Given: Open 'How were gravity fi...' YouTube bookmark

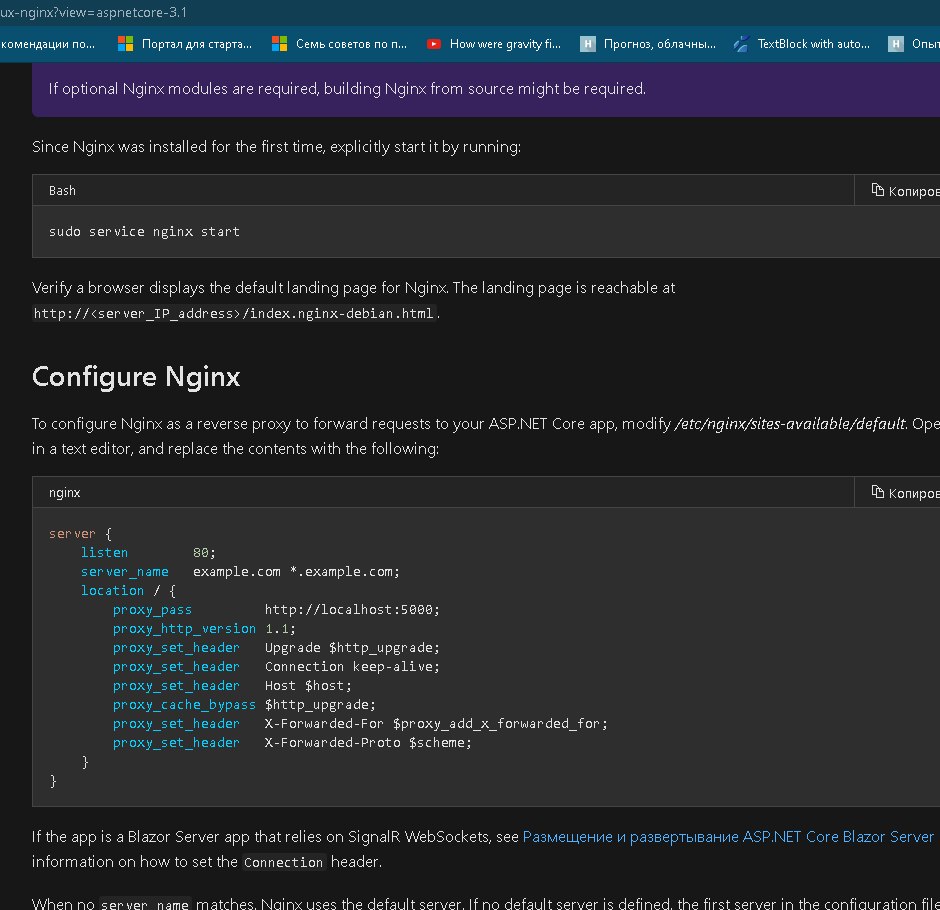Looking at the screenshot, I should click(x=494, y=44).
